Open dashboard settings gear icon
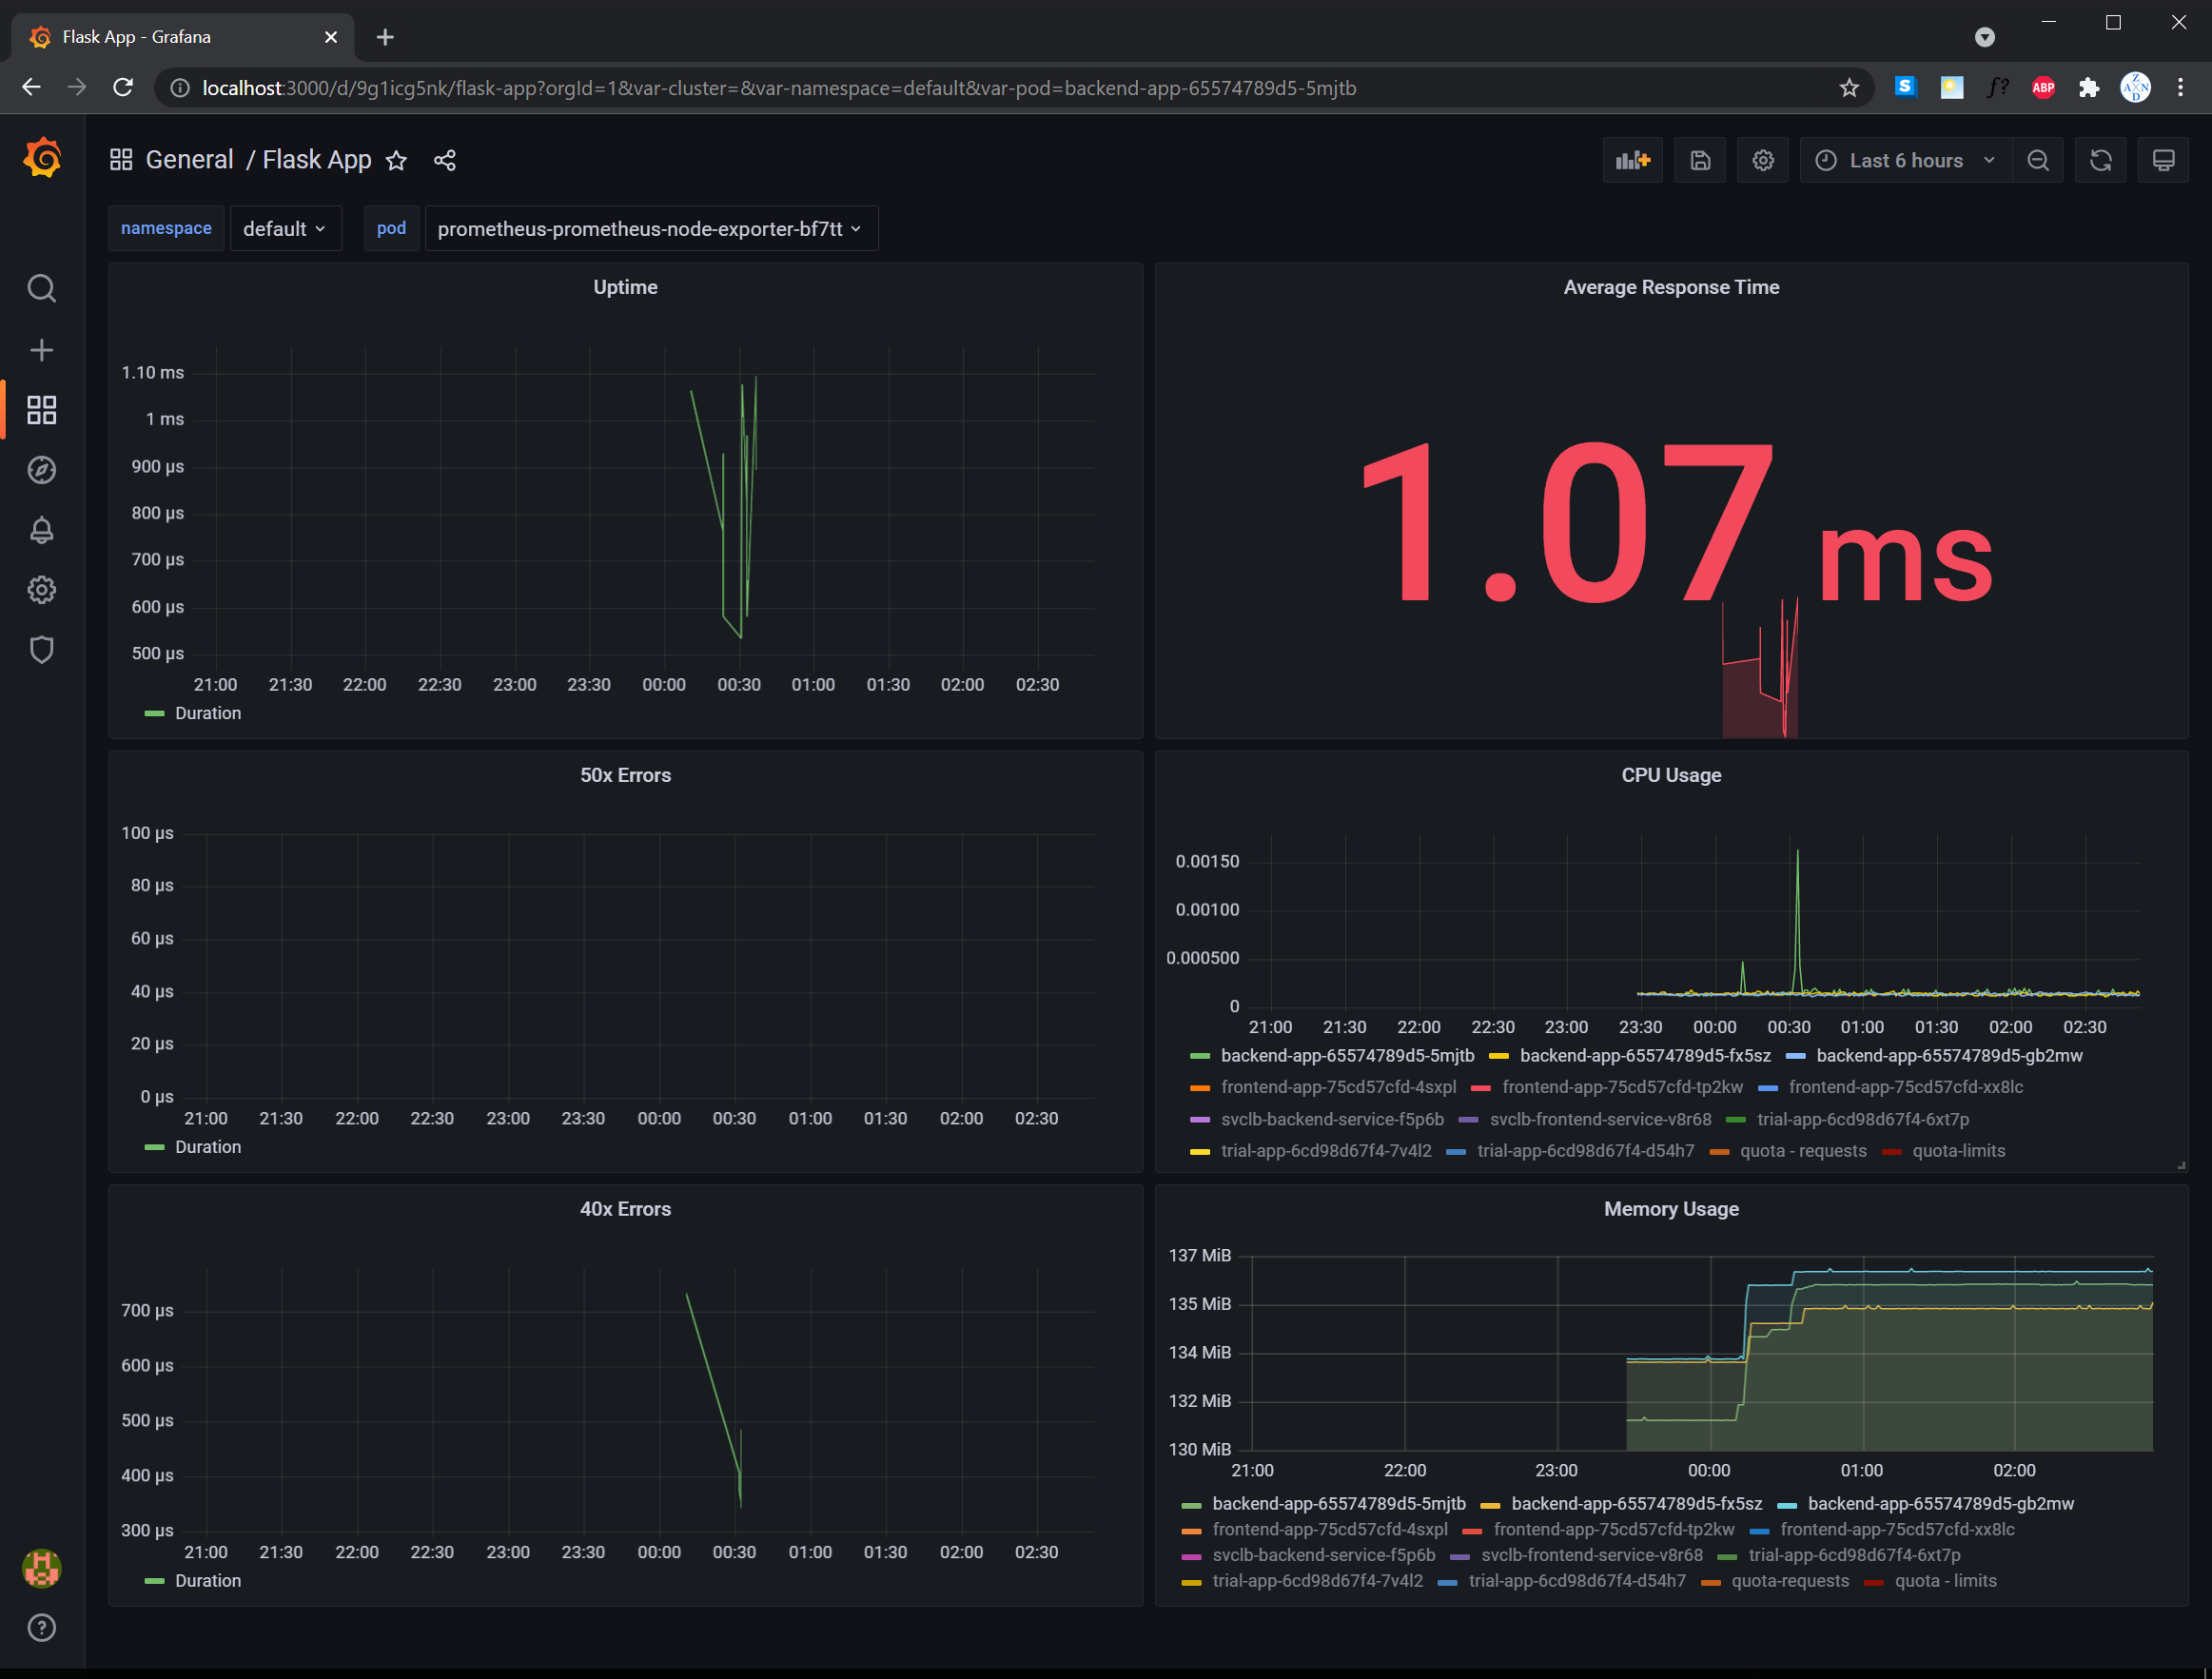The height and width of the screenshot is (1679, 2212). 1762,160
